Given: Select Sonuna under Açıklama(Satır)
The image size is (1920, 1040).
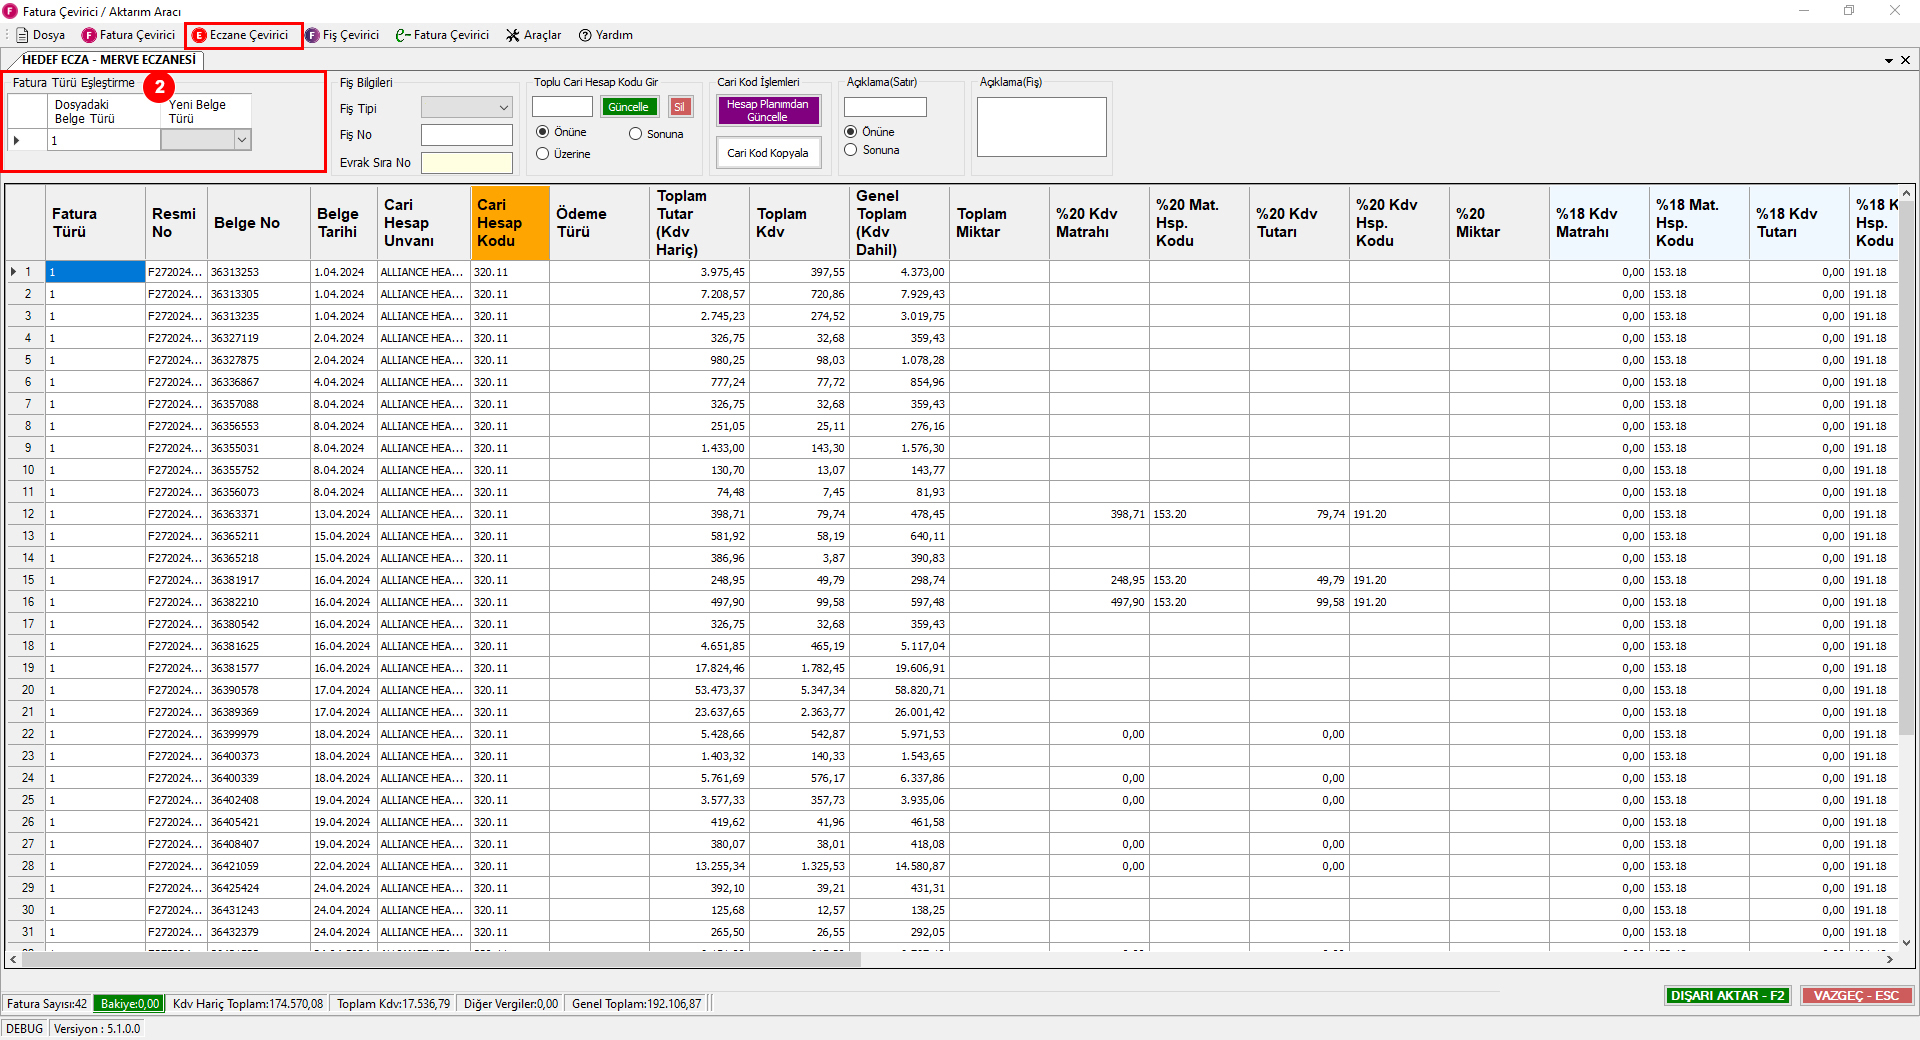Looking at the screenshot, I should click(851, 150).
